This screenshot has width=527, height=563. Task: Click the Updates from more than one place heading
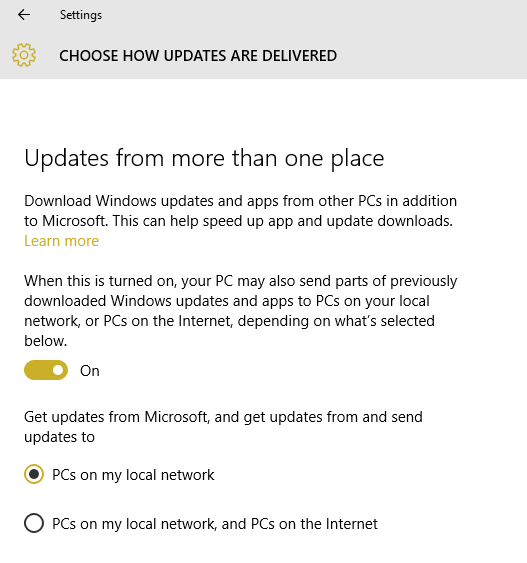204,158
